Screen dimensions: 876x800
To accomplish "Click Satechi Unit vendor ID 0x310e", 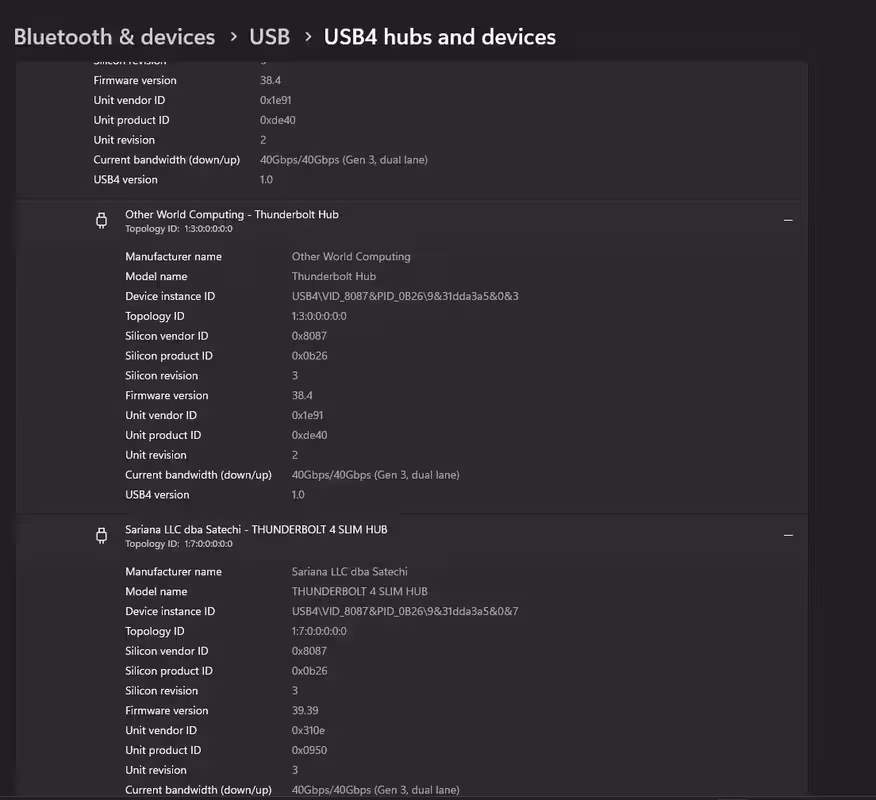I will click(x=308, y=730).
